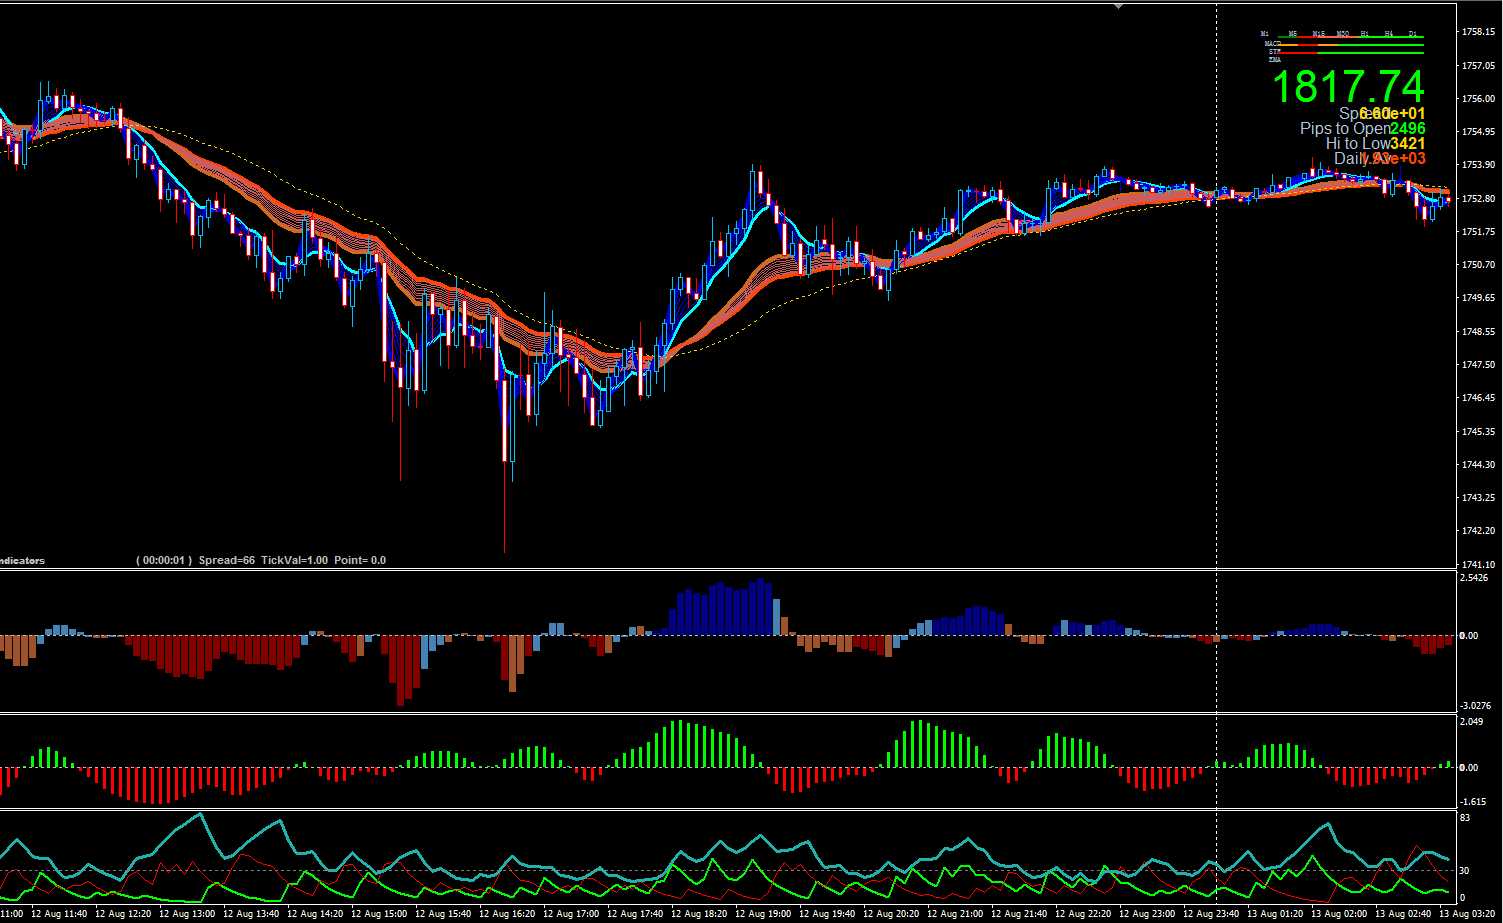Click the 1742.20 price scale label
1503x923 pixels.
tap(1478, 531)
